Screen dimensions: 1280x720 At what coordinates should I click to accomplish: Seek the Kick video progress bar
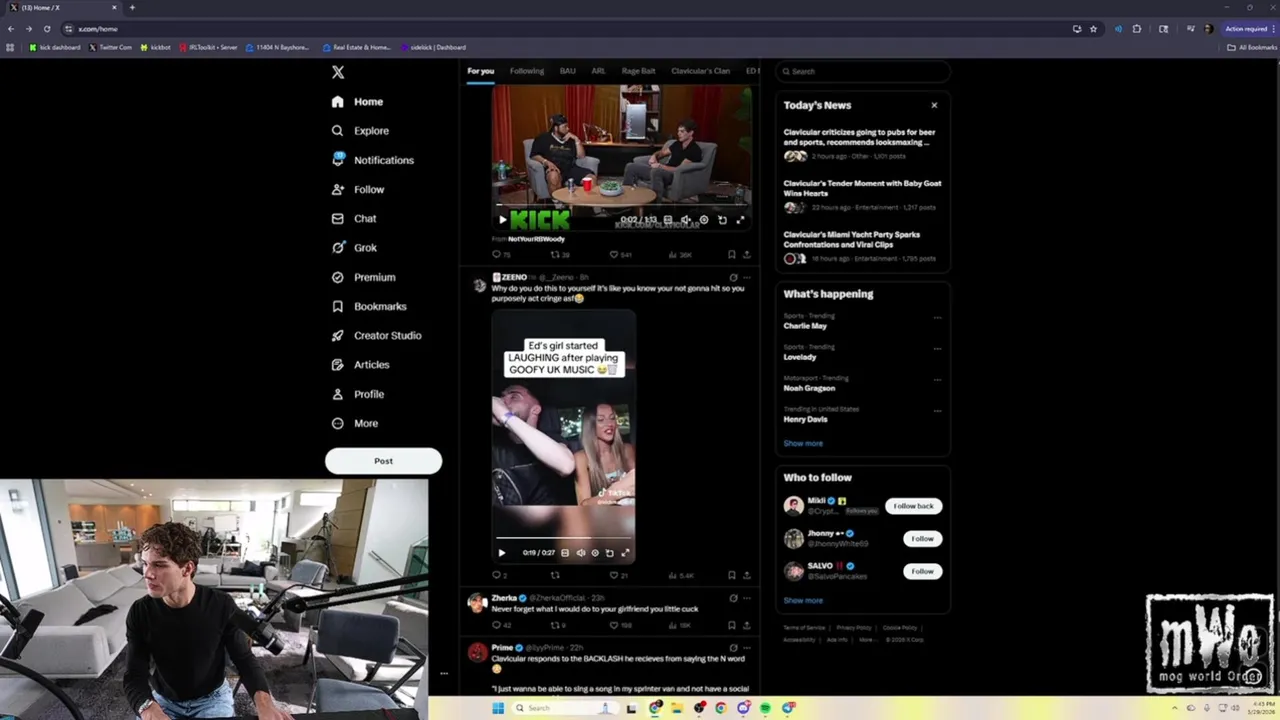tap(621, 206)
